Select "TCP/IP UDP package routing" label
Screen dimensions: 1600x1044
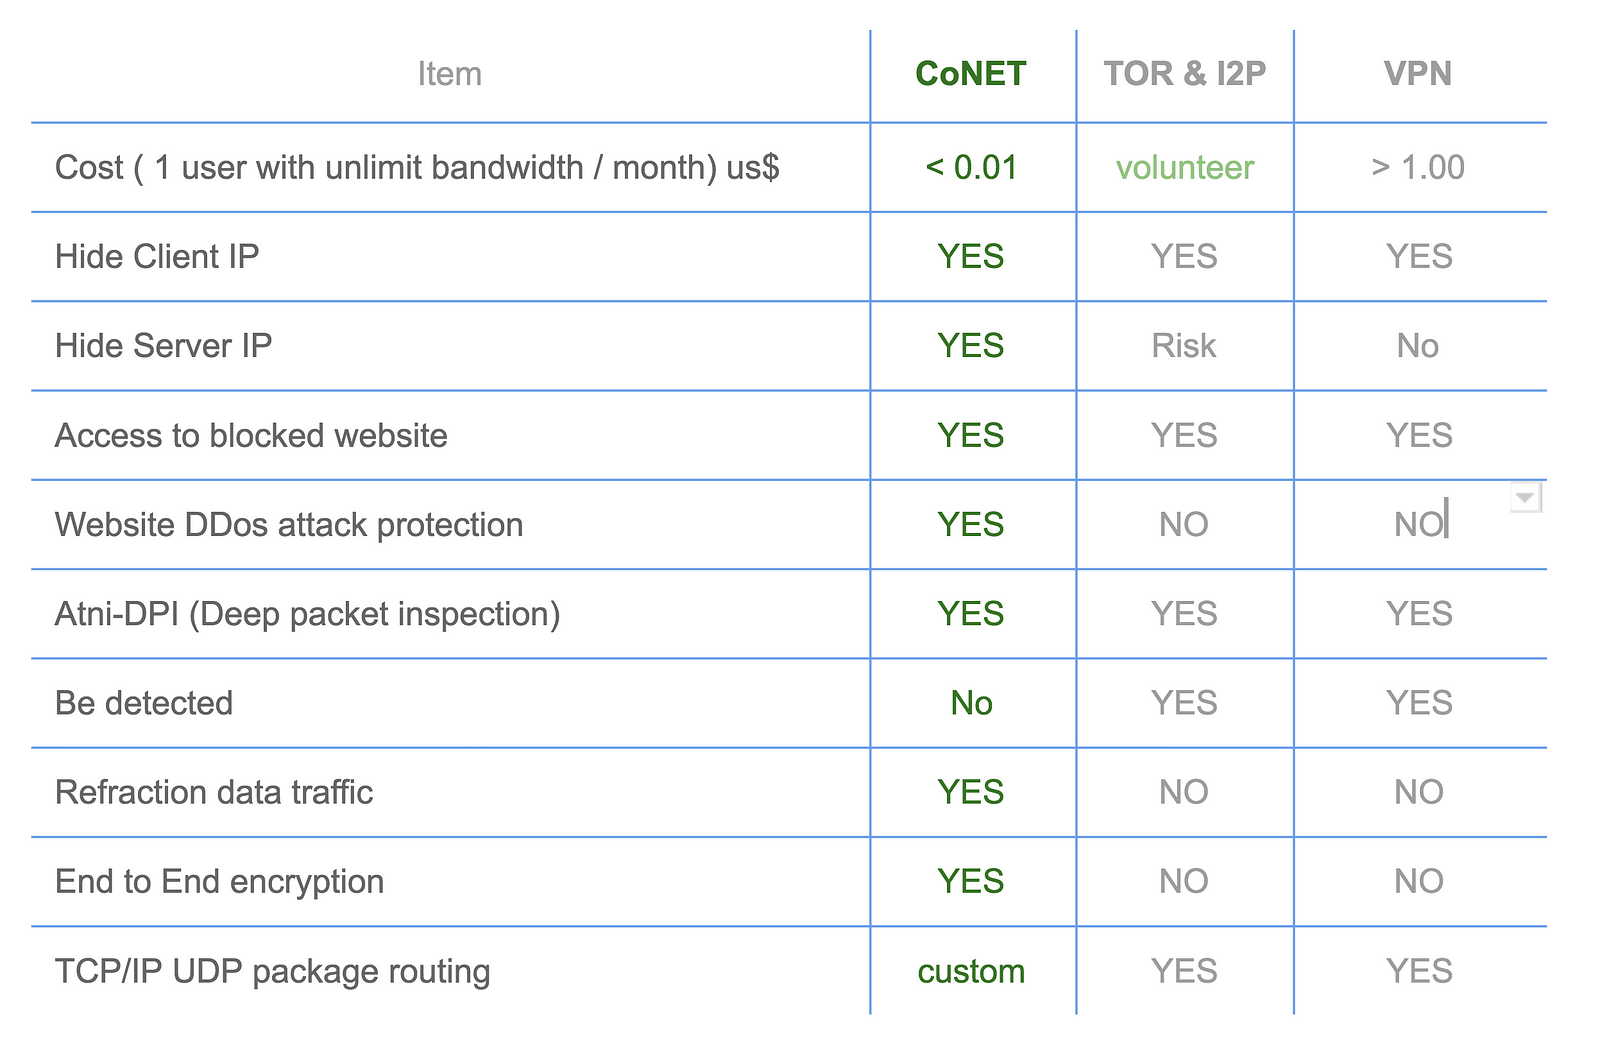[273, 972]
